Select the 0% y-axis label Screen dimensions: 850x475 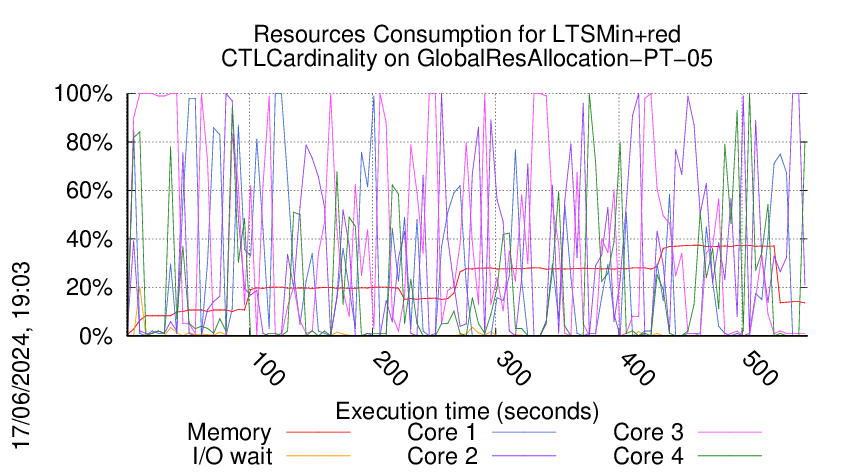(95, 336)
